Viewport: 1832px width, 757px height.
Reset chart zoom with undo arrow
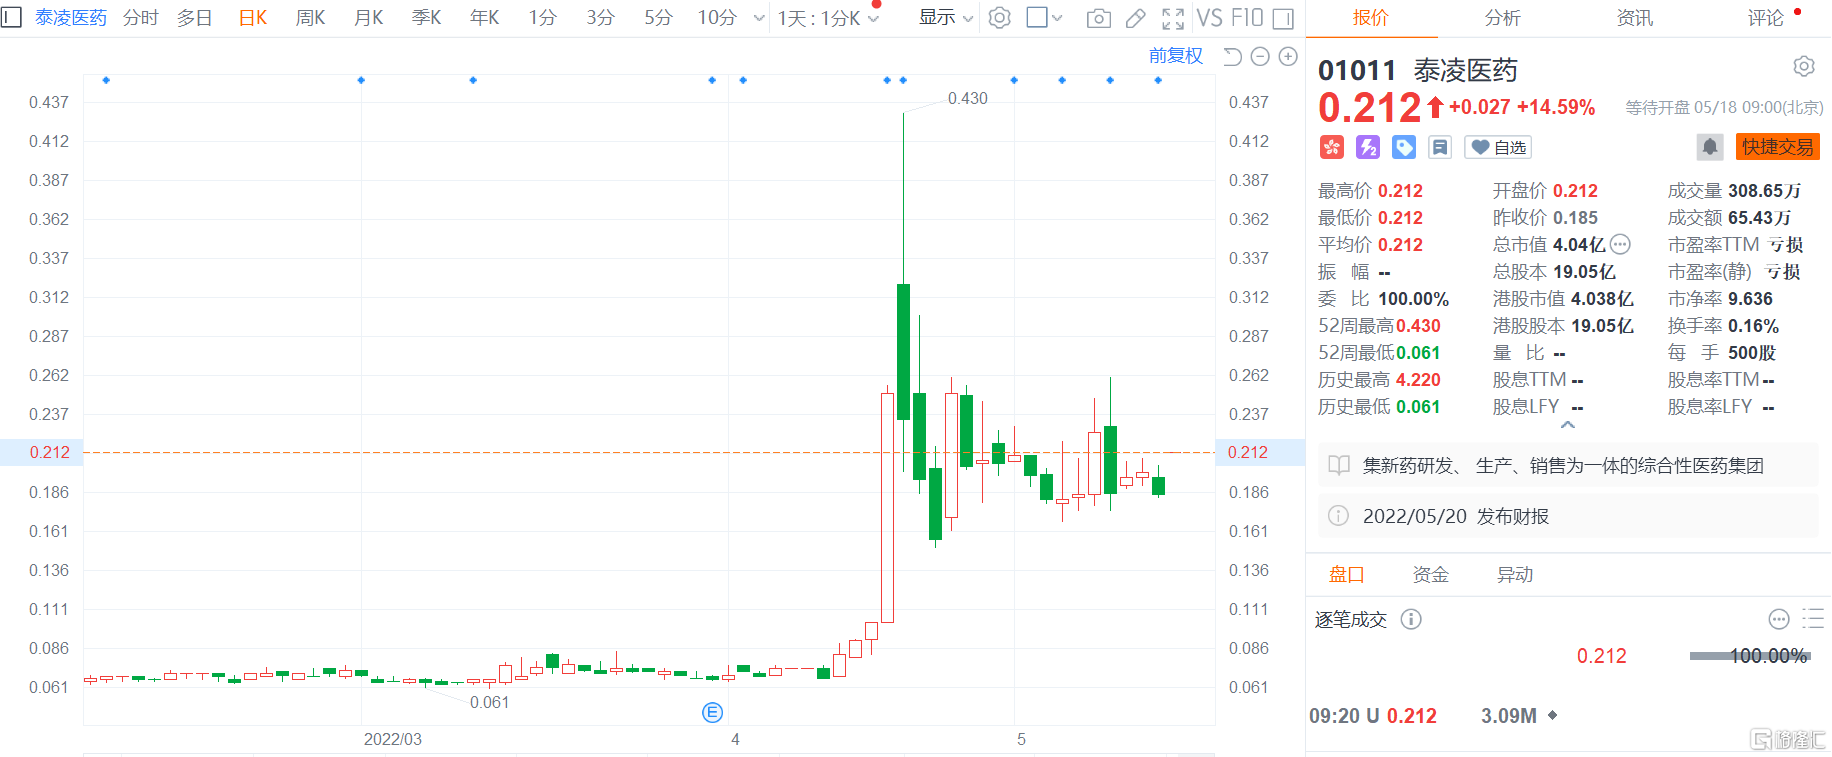(1233, 56)
